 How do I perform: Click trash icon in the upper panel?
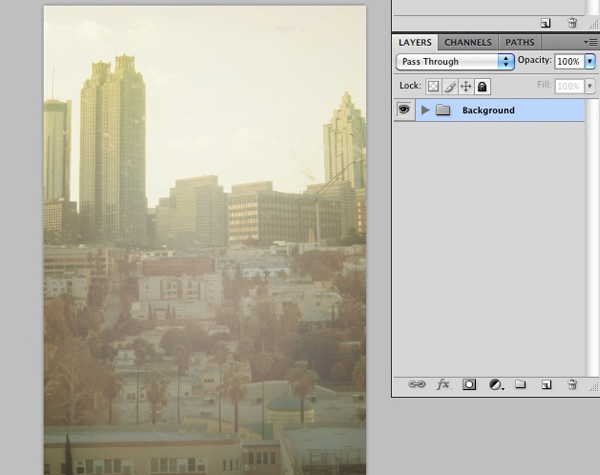pos(572,22)
